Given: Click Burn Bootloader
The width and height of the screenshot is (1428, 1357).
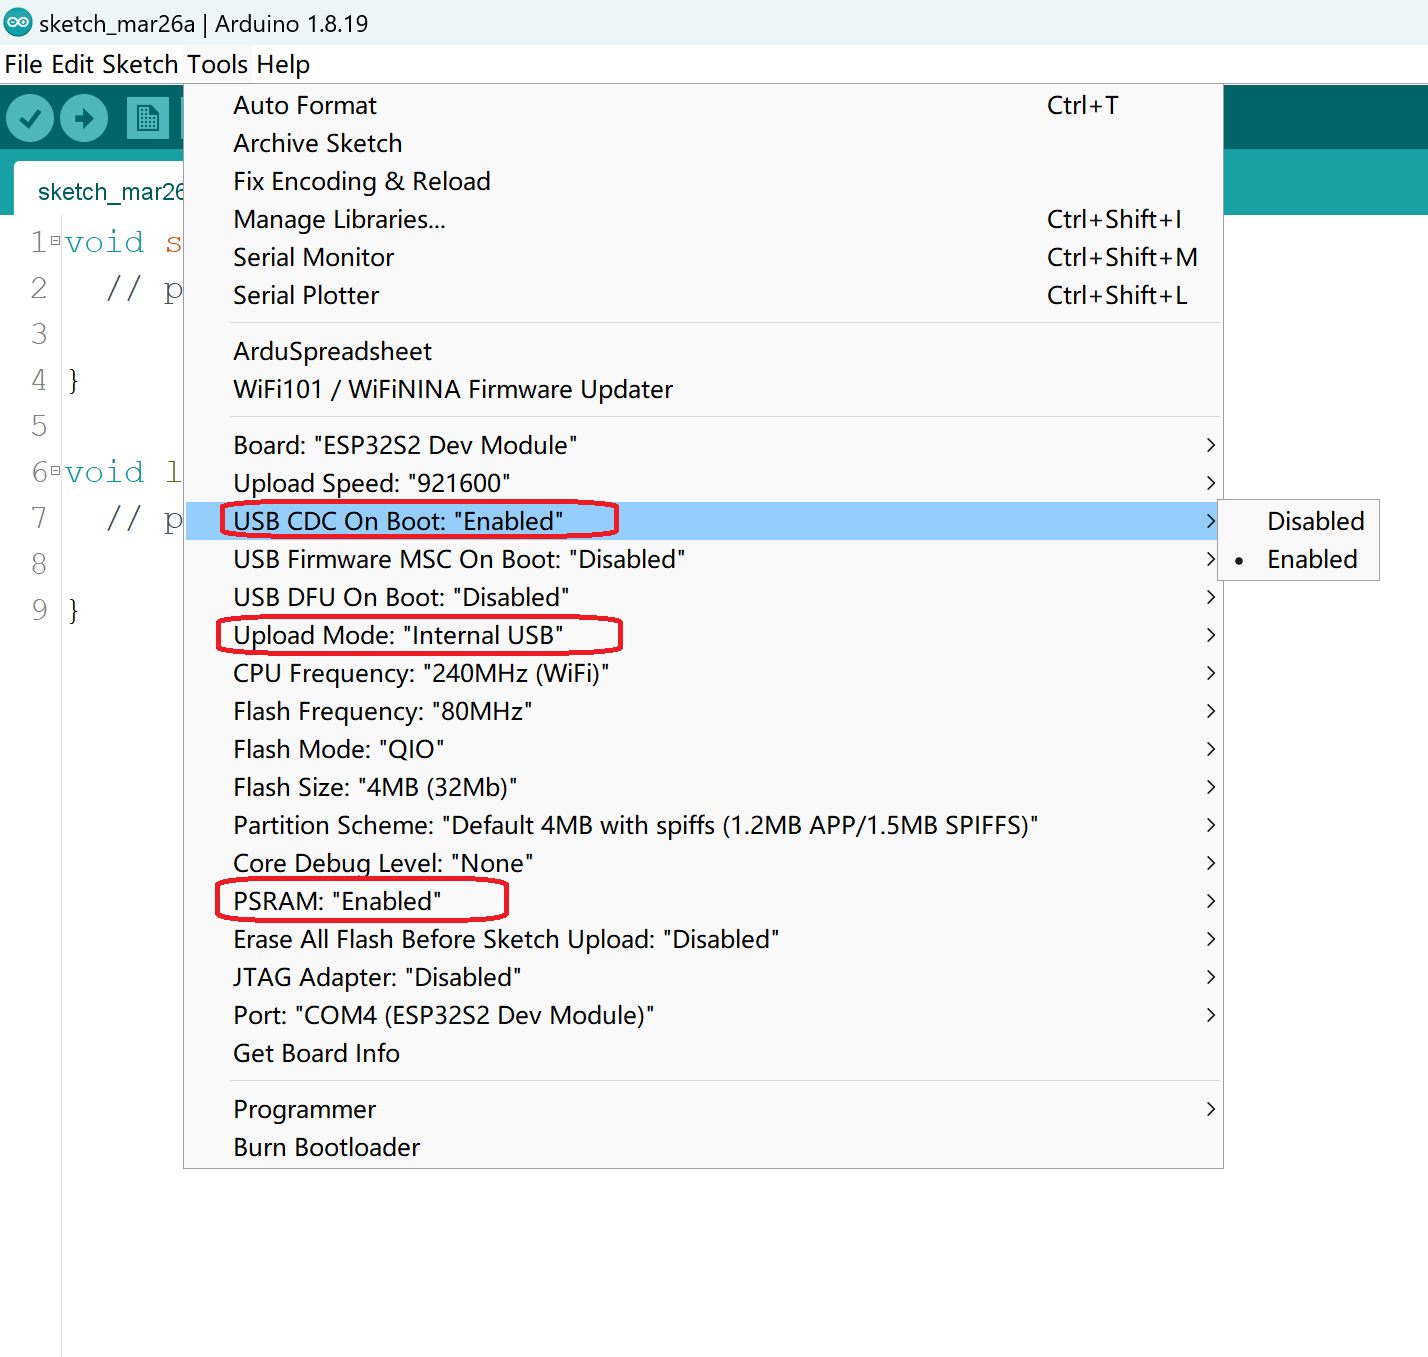Looking at the screenshot, I should (x=326, y=1147).
